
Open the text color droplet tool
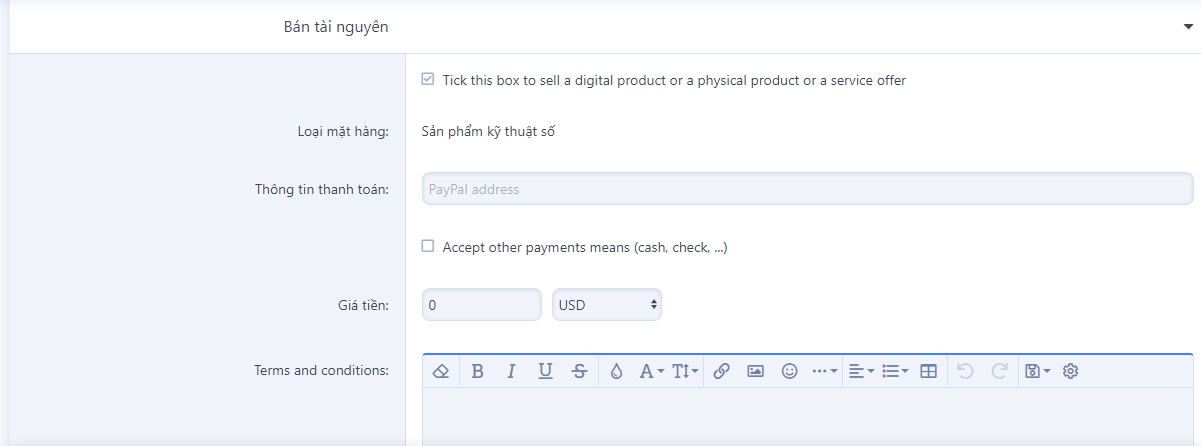[616, 371]
